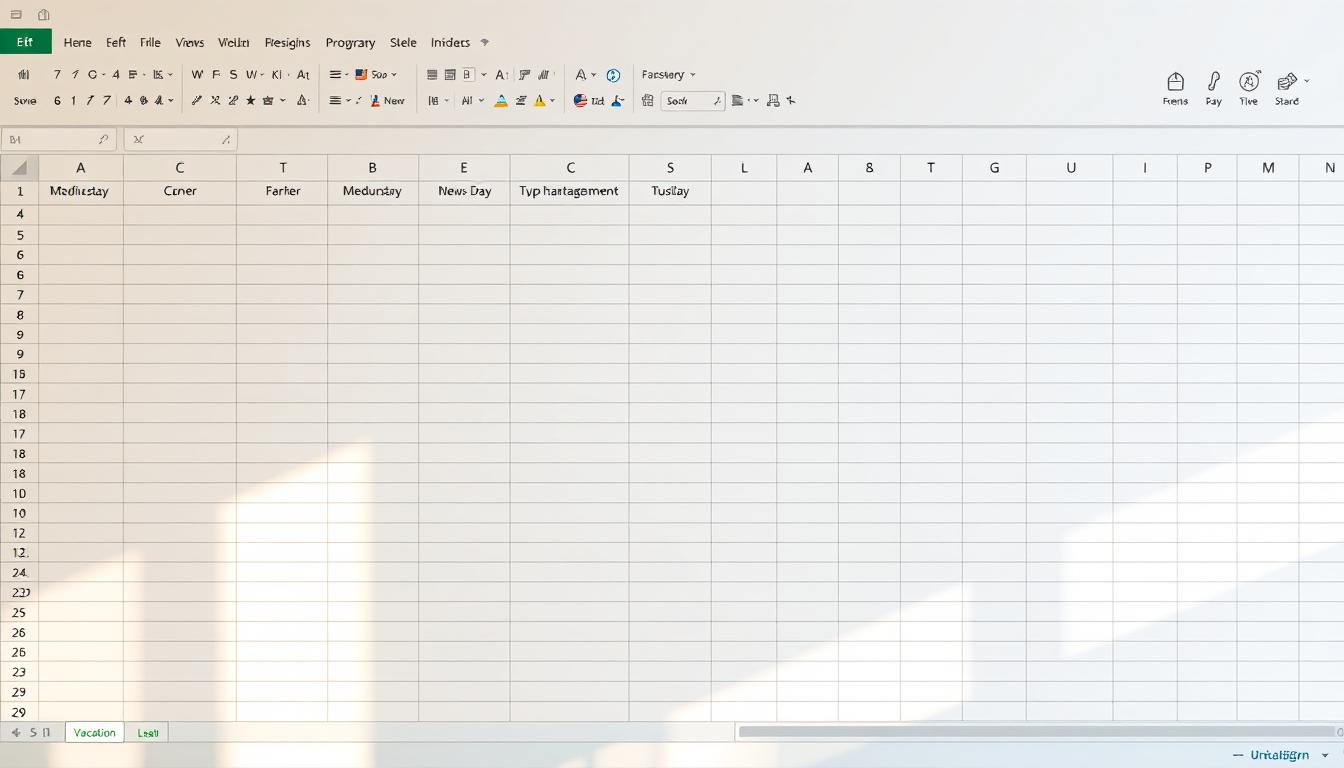
Task: Click the B1 name box
Action: (x=59, y=140)
